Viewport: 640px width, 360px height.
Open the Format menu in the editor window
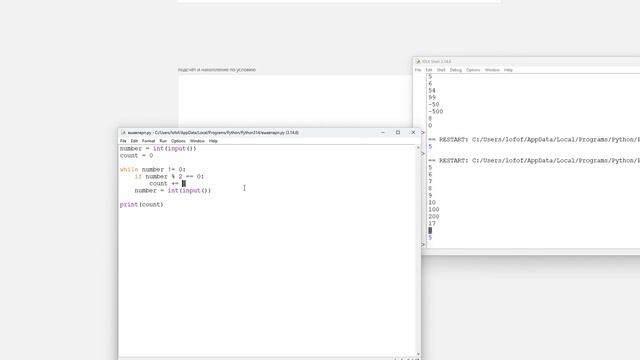148,141
